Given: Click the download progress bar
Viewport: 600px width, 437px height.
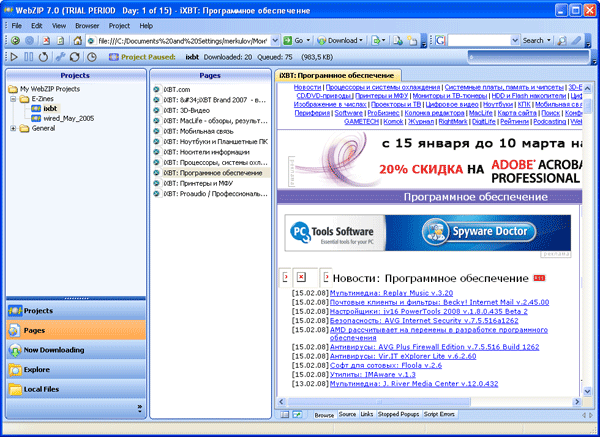Looking at the screenshot, I should pyautogui.click(x=528, y=57).
